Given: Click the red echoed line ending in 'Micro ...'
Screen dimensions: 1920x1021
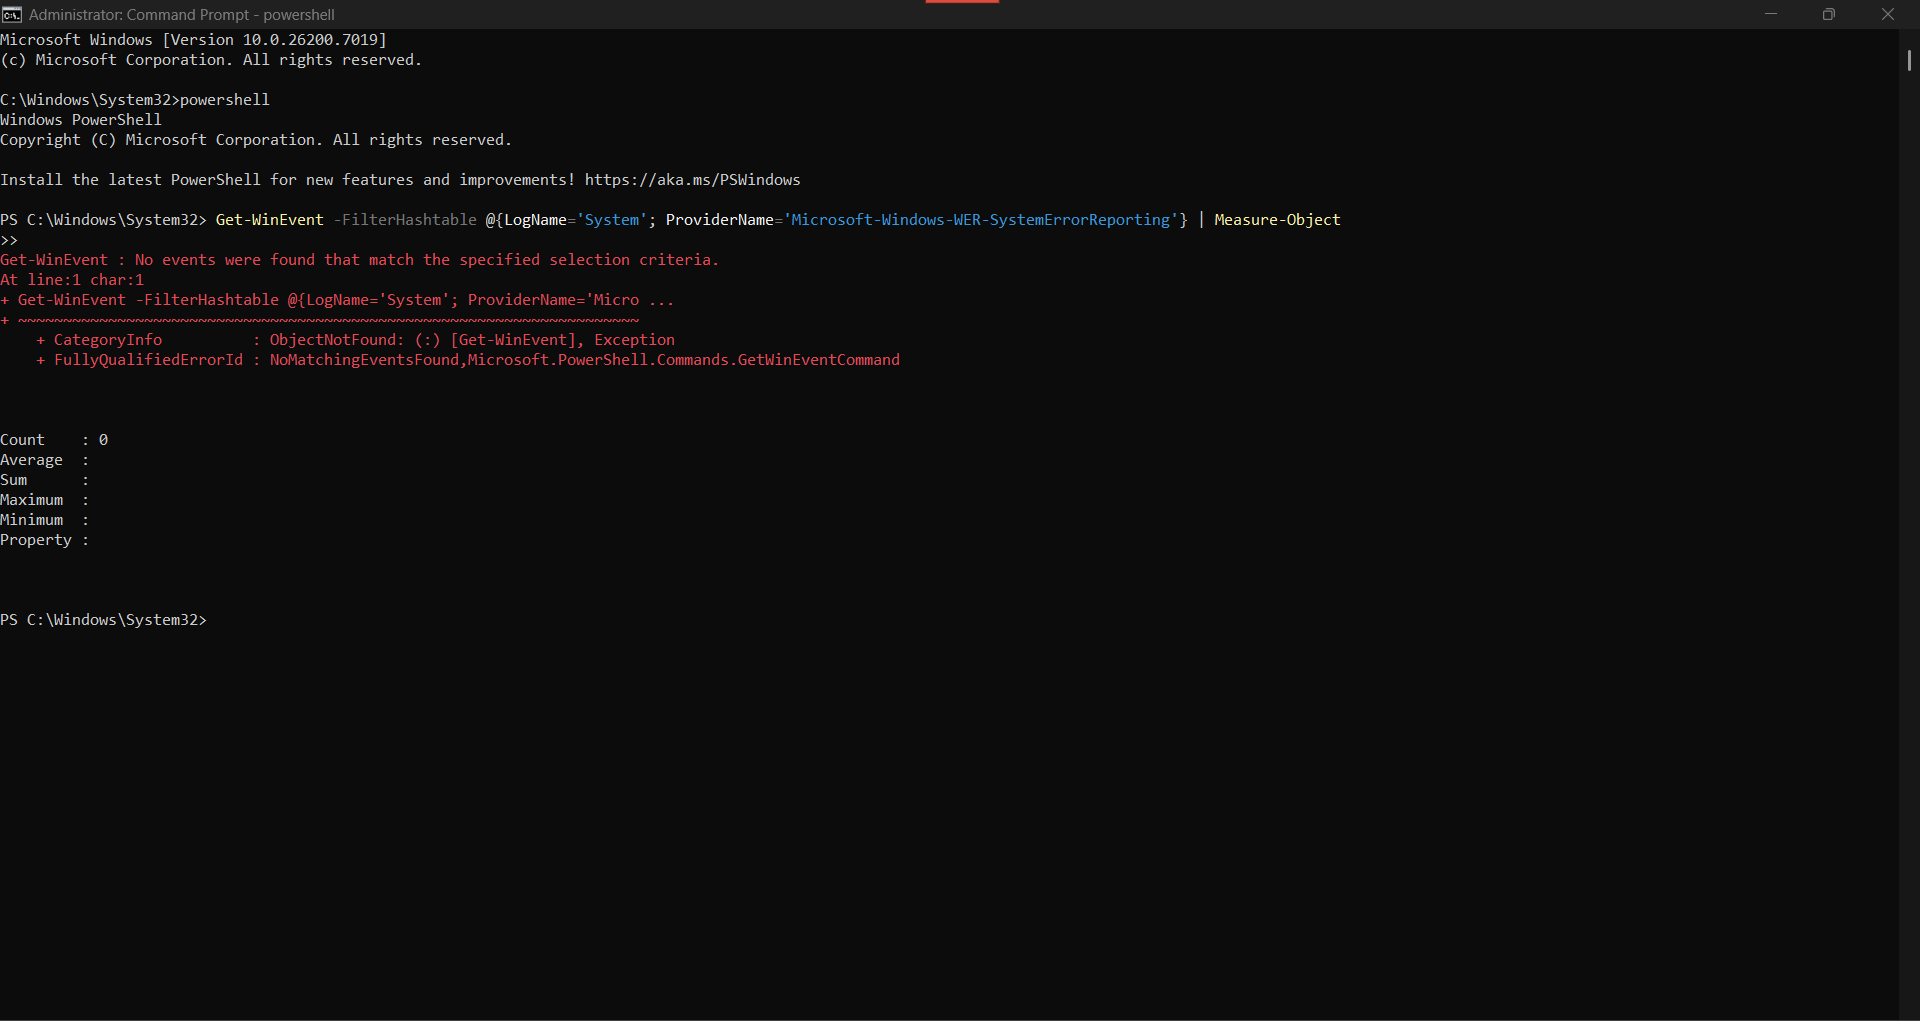Looking at the screenshot, I should point(337,300).
